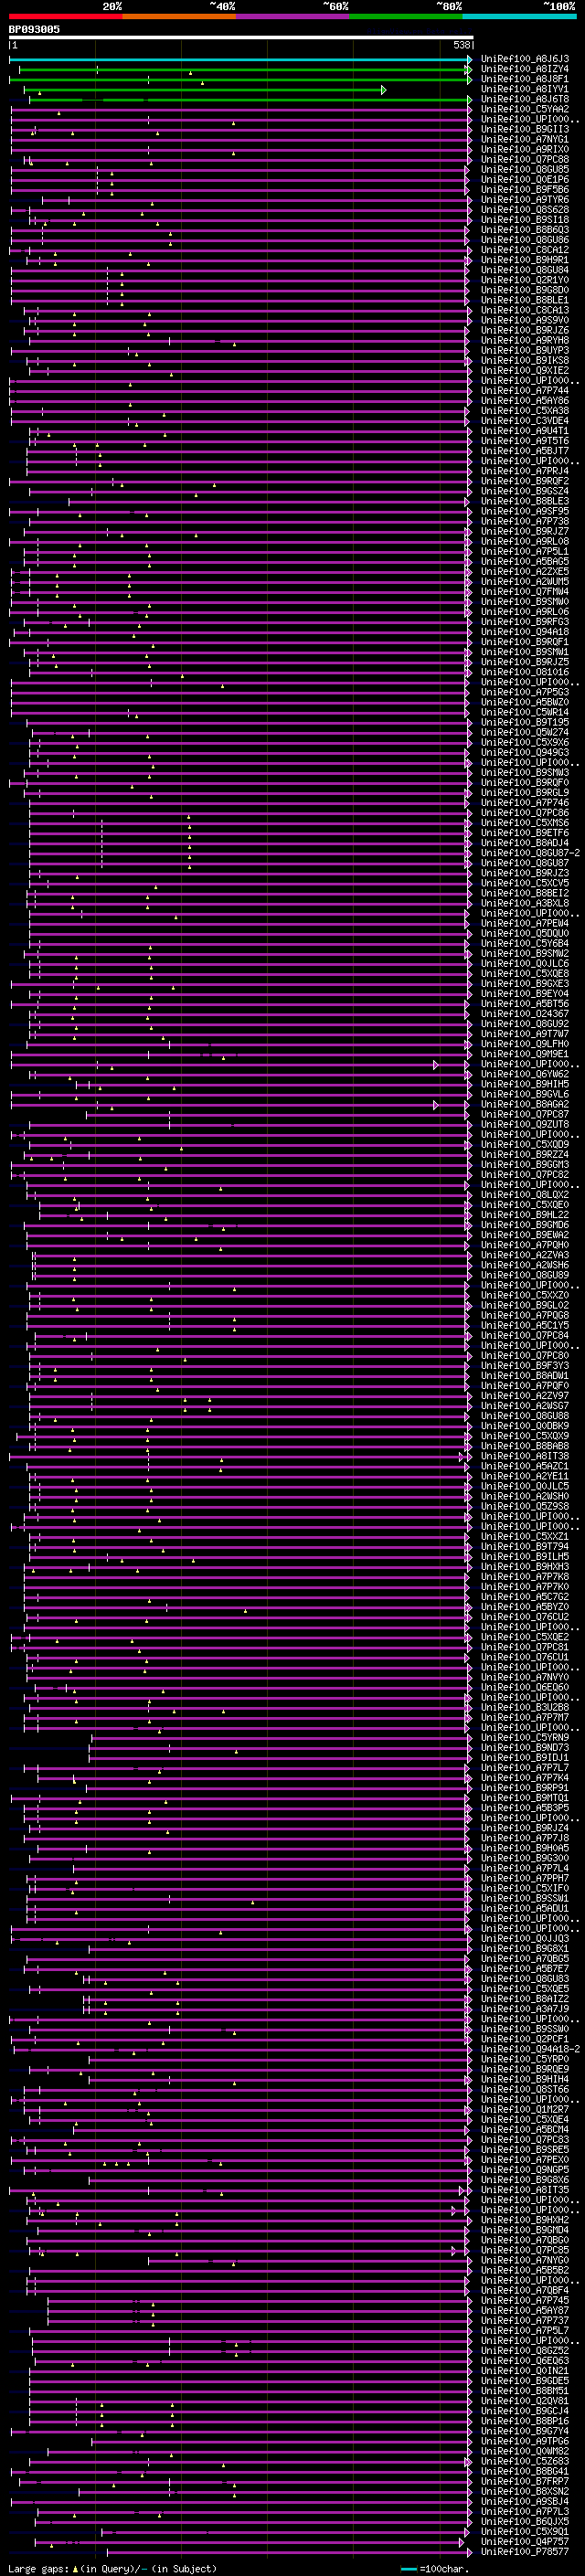Viewport: 585px width, 2576px height.
Task: Select hit label UniRef100_A9RYH8
Action: [x=525, y=340]
